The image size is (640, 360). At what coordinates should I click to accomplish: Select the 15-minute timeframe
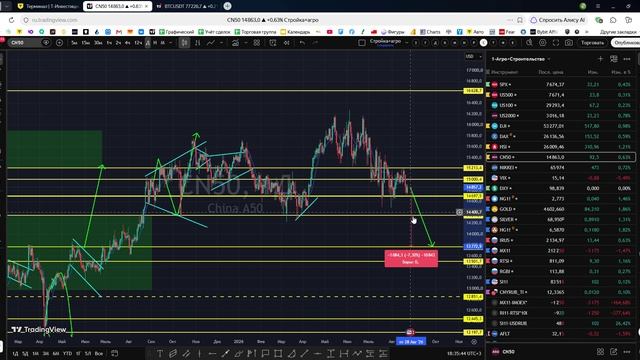(85, 43)
